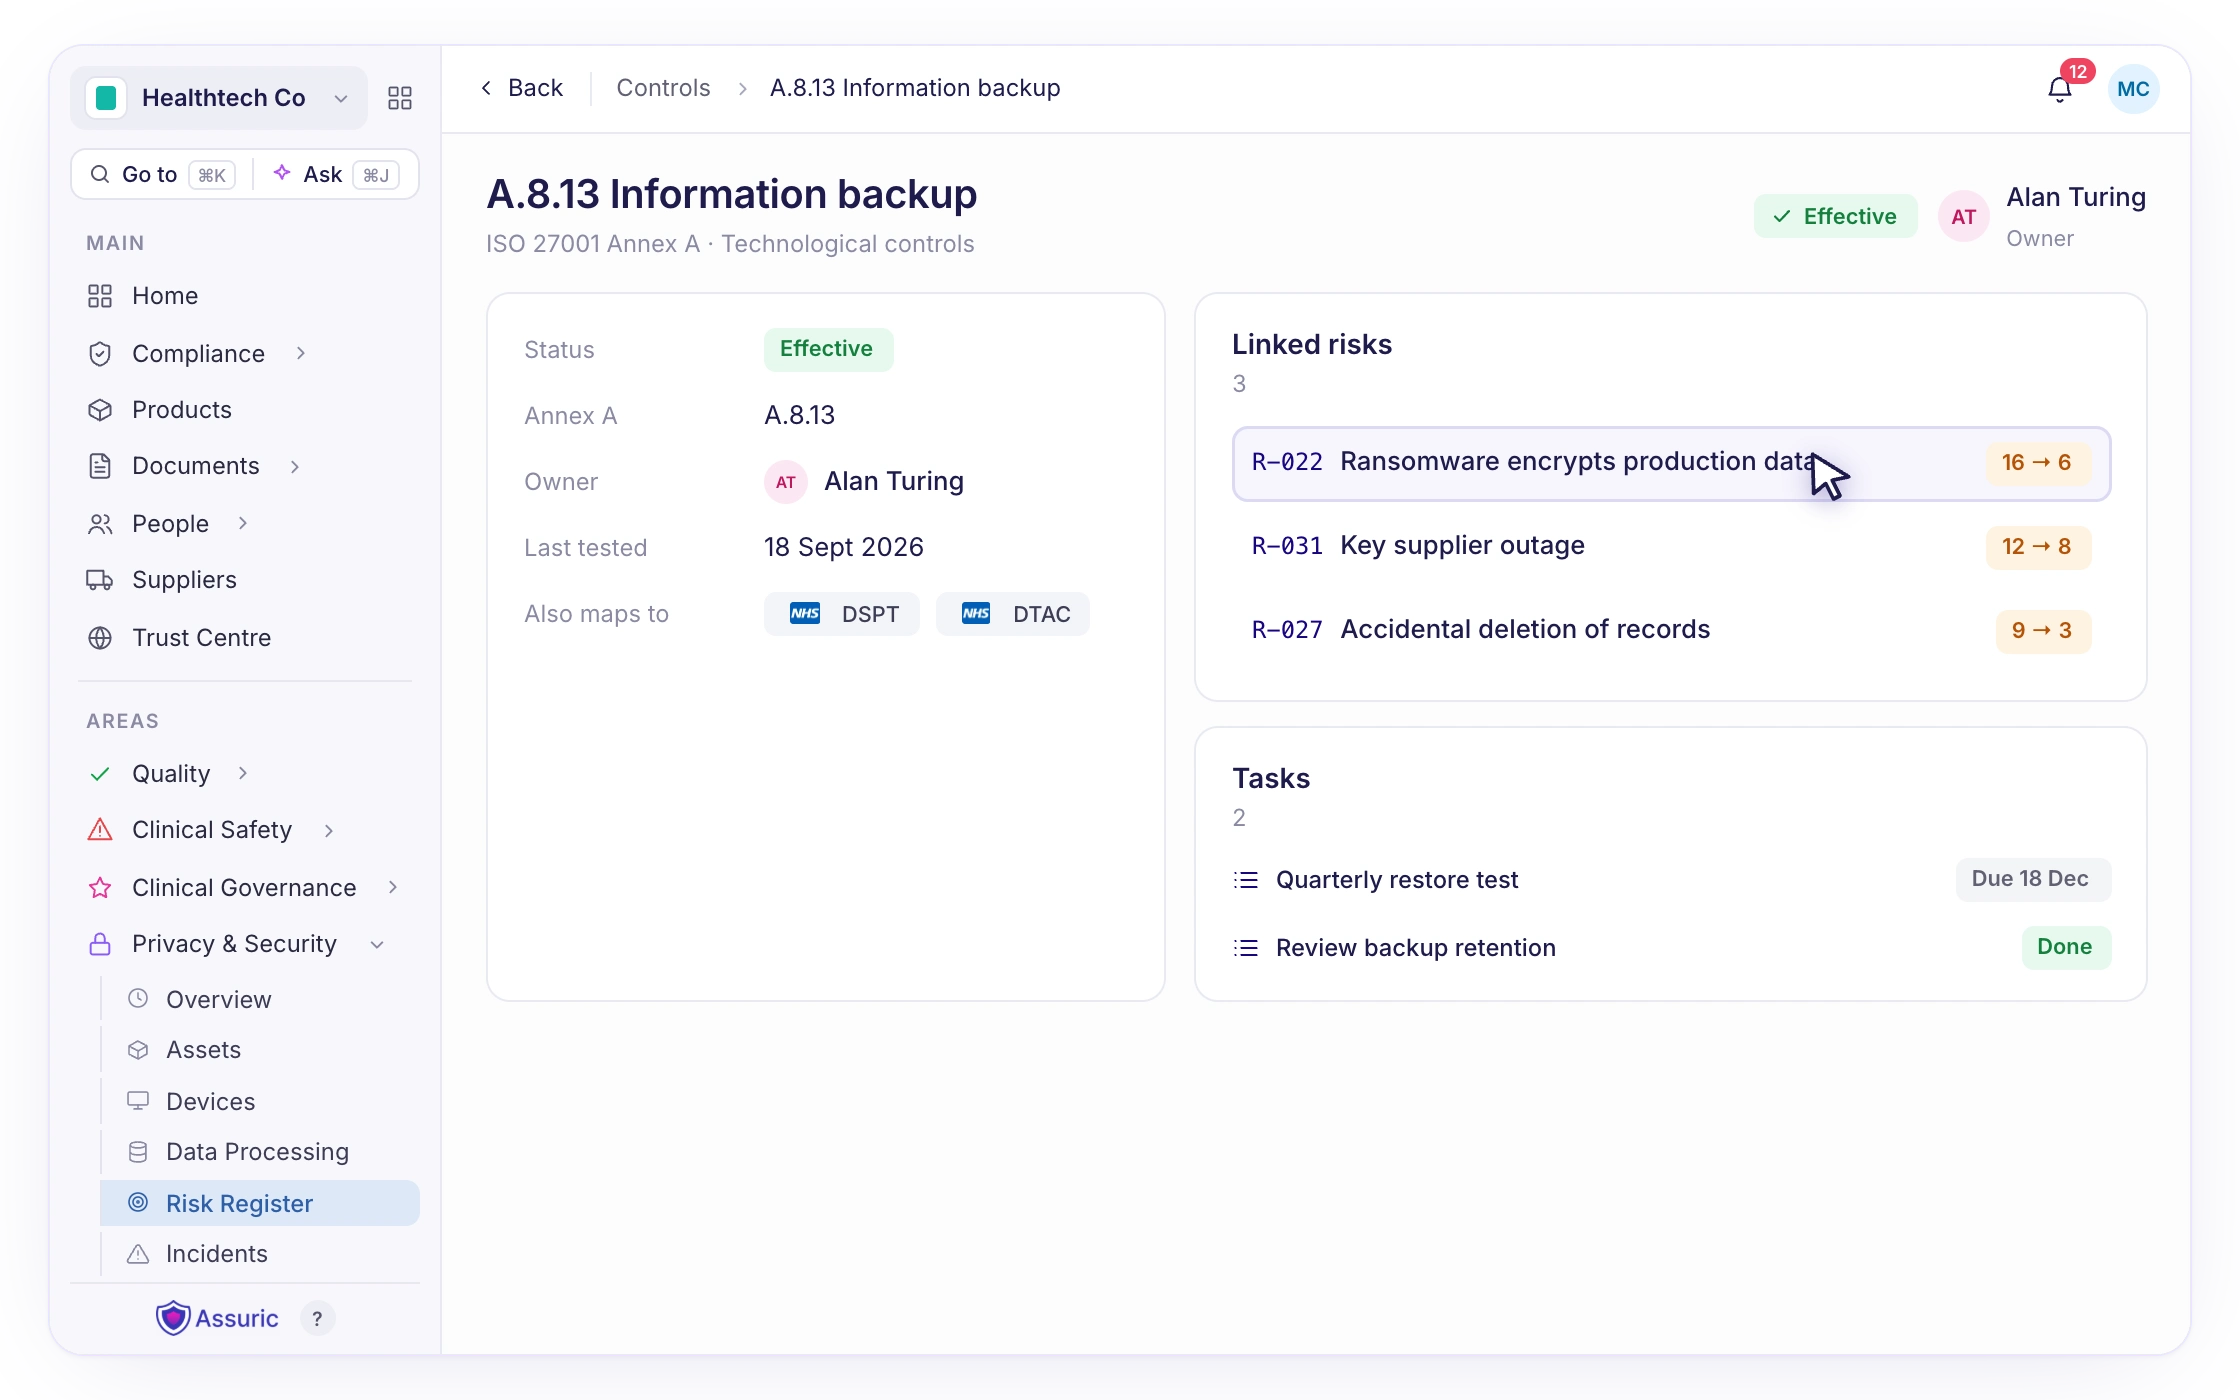Open the apps grid icon beside Healthtech Co
The height and width of the screenshot is (1400, 2240).
coord(400,98)
